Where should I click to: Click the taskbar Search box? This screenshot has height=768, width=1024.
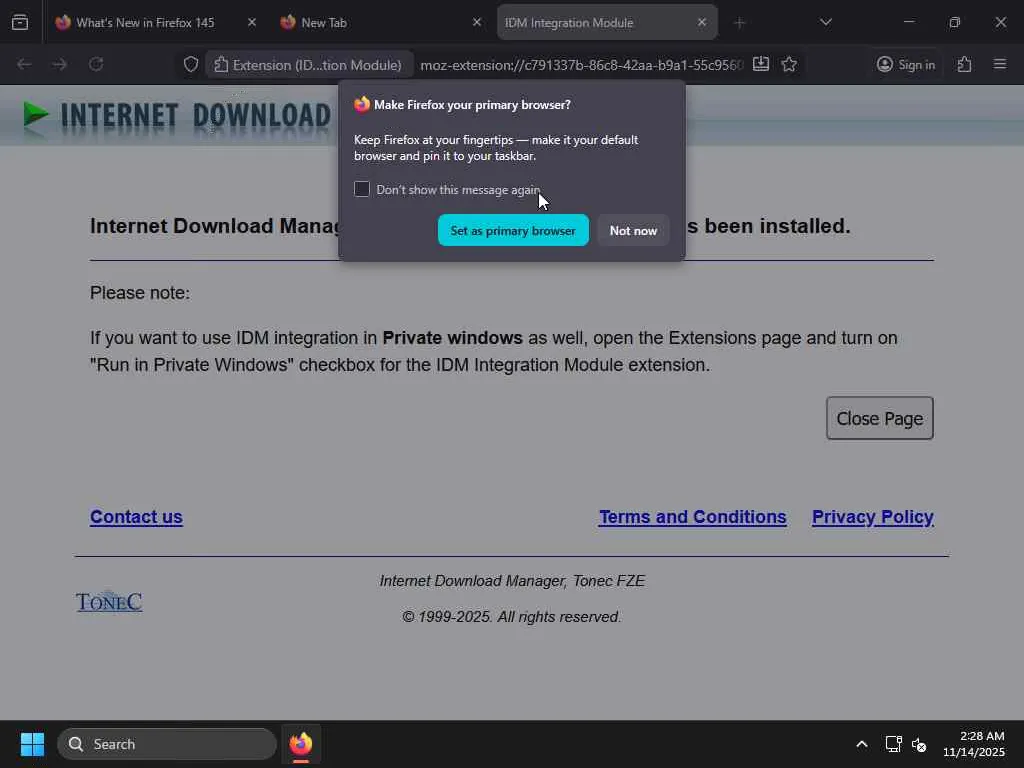(167, 744)
